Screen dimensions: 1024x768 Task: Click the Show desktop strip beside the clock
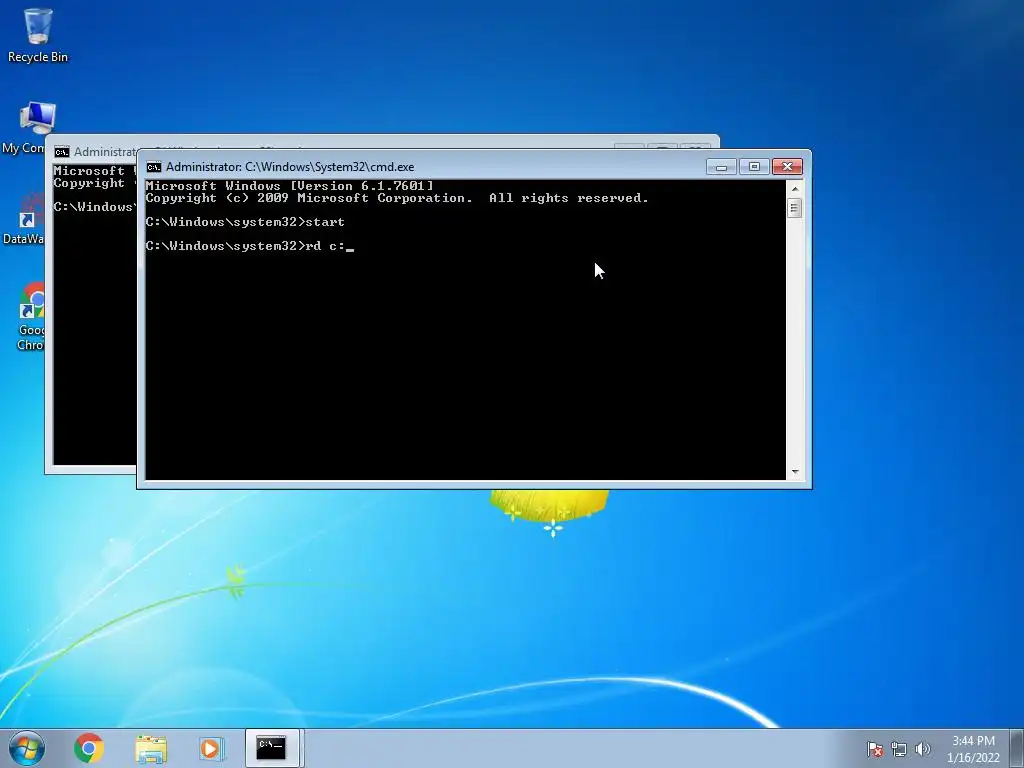coord(1017,748)
